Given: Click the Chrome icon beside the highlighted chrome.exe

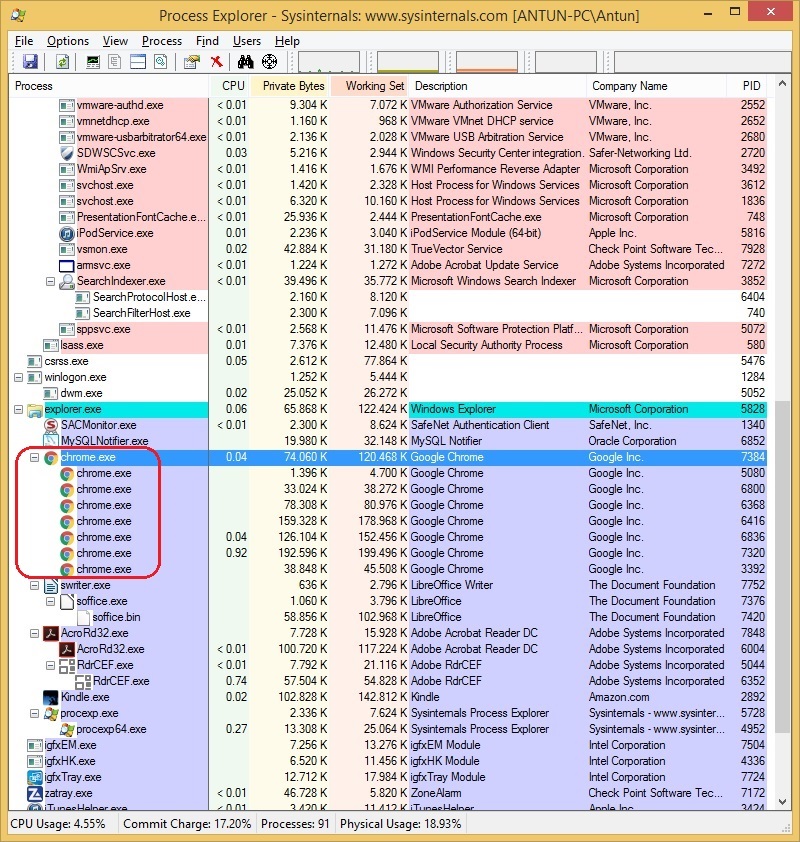Looking at the screenshot, I should (49, 457).
